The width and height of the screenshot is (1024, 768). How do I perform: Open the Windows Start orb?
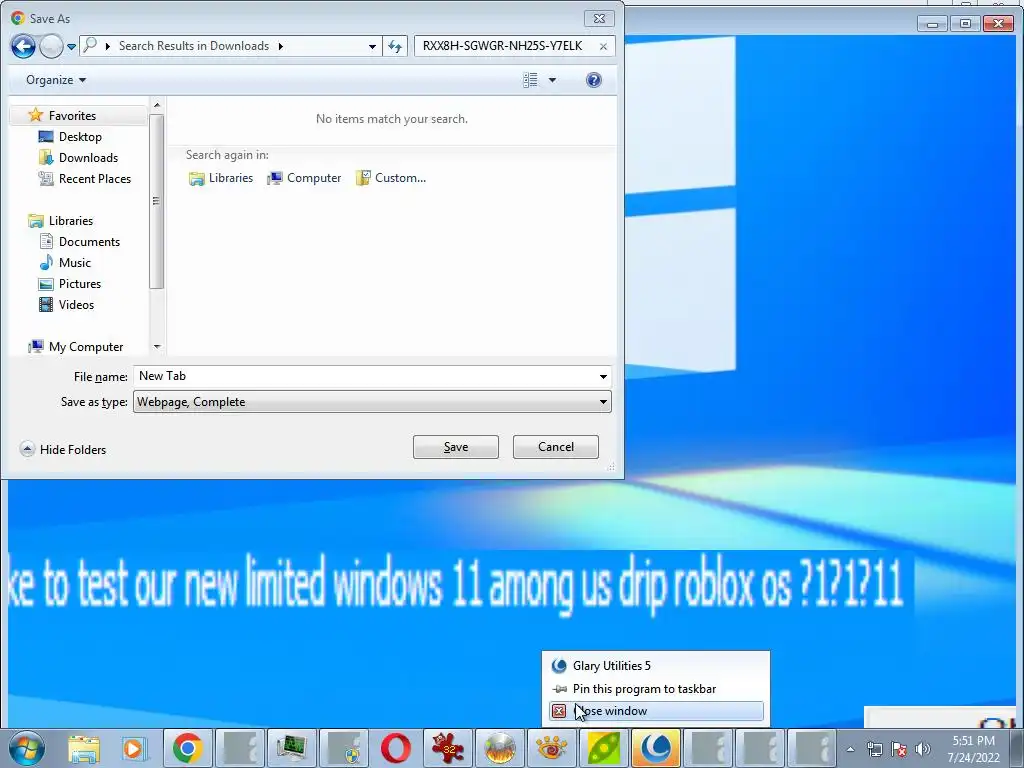click(x=27, y=748)
